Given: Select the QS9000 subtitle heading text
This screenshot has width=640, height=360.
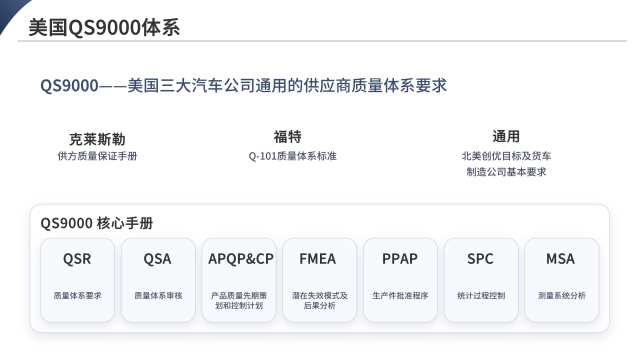Looking at the screenshot, I should [x=244, y=86].
